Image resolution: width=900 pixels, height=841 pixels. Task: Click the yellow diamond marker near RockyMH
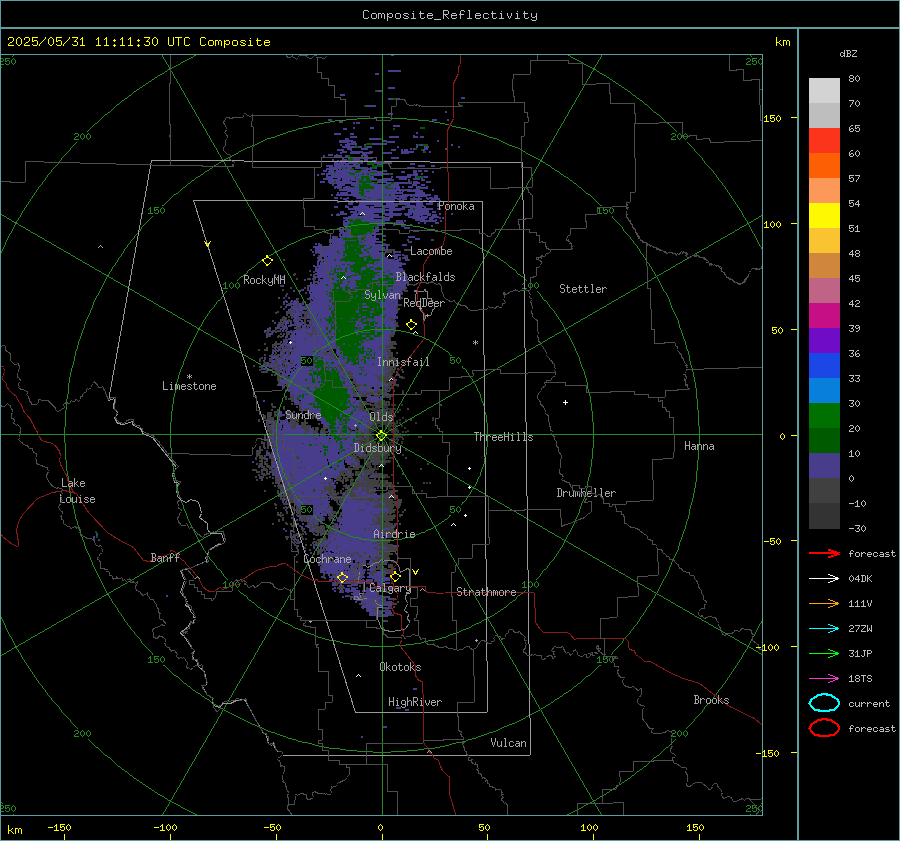click(x=267, y=261)
